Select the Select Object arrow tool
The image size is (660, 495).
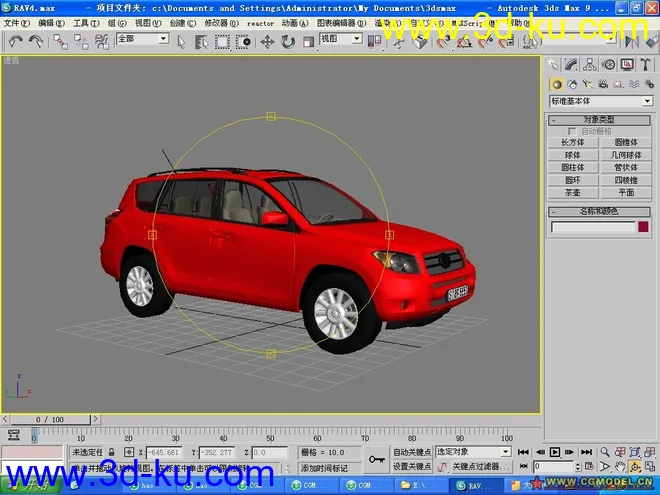[x=181, y=42]
